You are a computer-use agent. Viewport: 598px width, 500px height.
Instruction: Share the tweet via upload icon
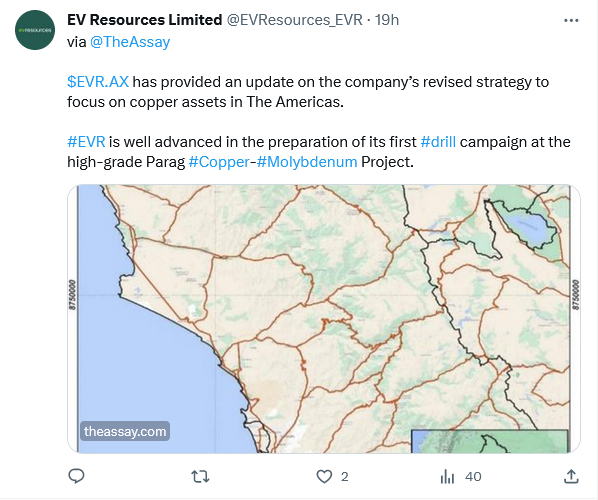(x=571, y=477)
